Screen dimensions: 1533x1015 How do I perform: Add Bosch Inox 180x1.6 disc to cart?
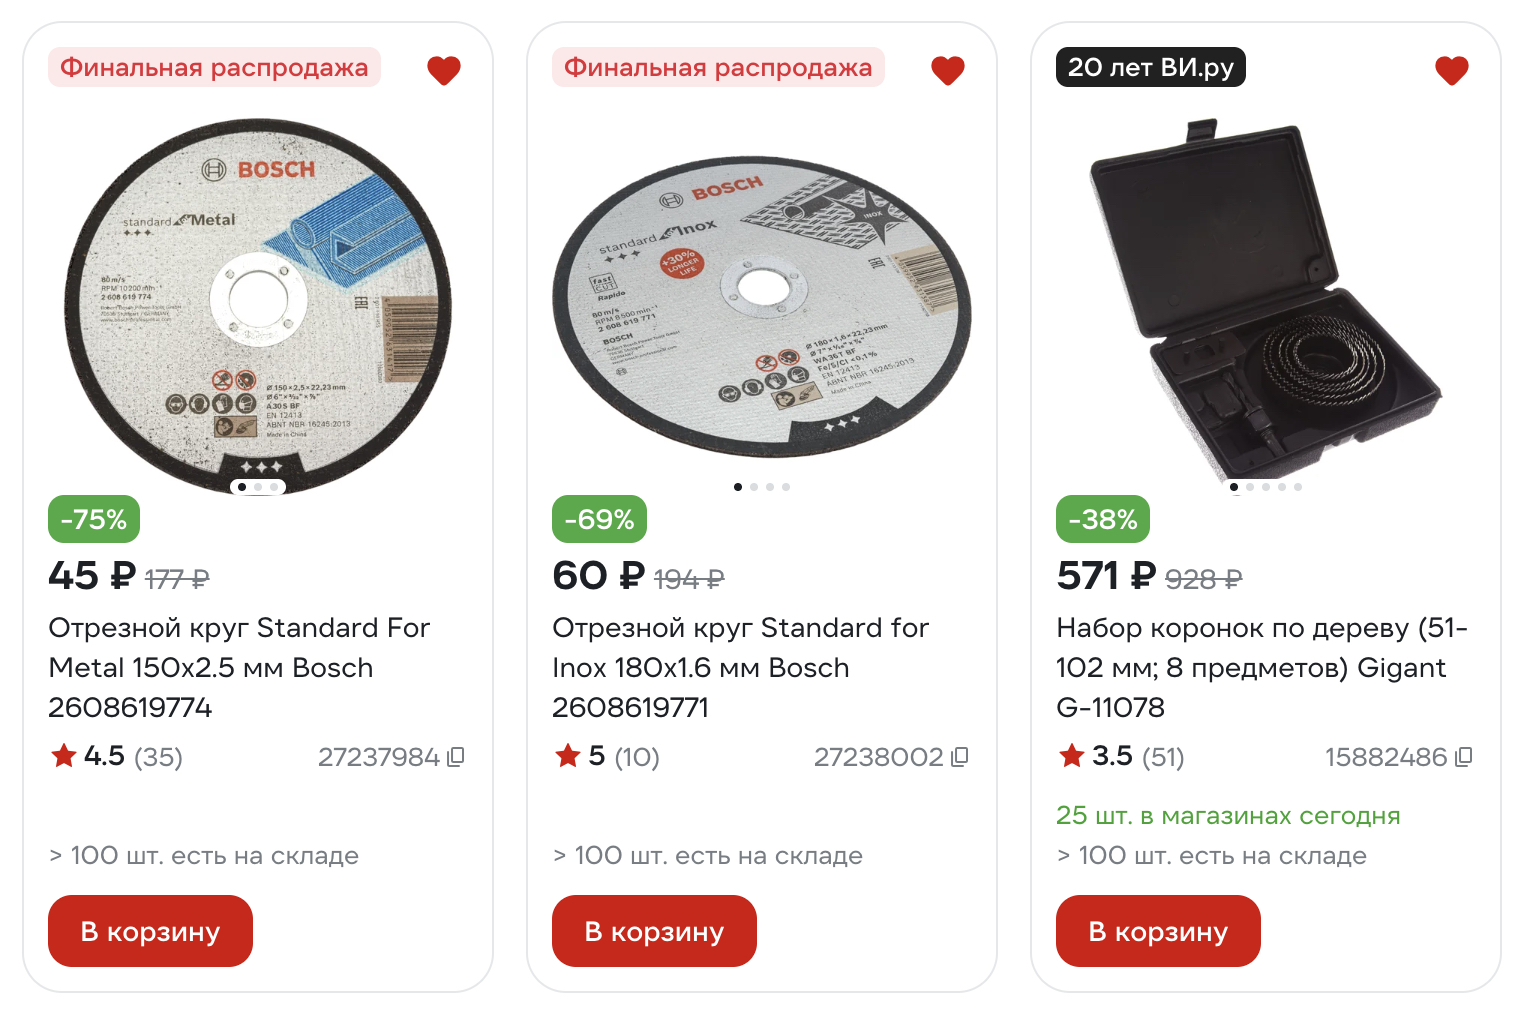tap(654, 931)
